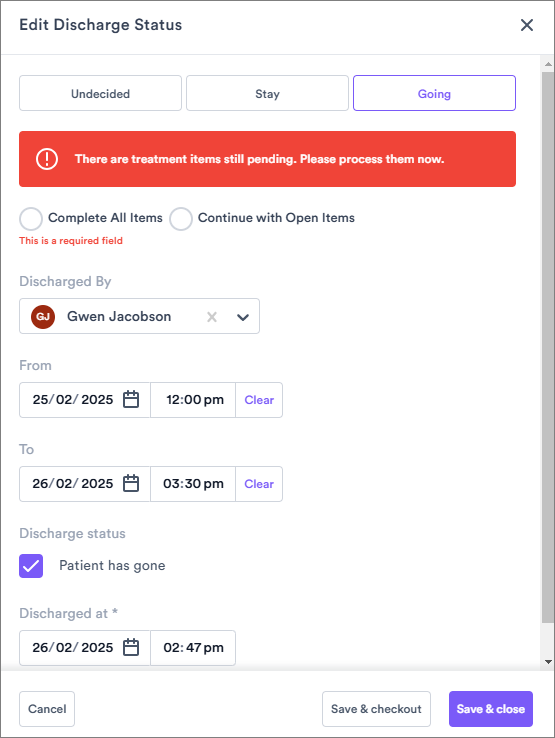Edit the To time 03:30 pm field
555x738 pixels.
pos(193,484)
